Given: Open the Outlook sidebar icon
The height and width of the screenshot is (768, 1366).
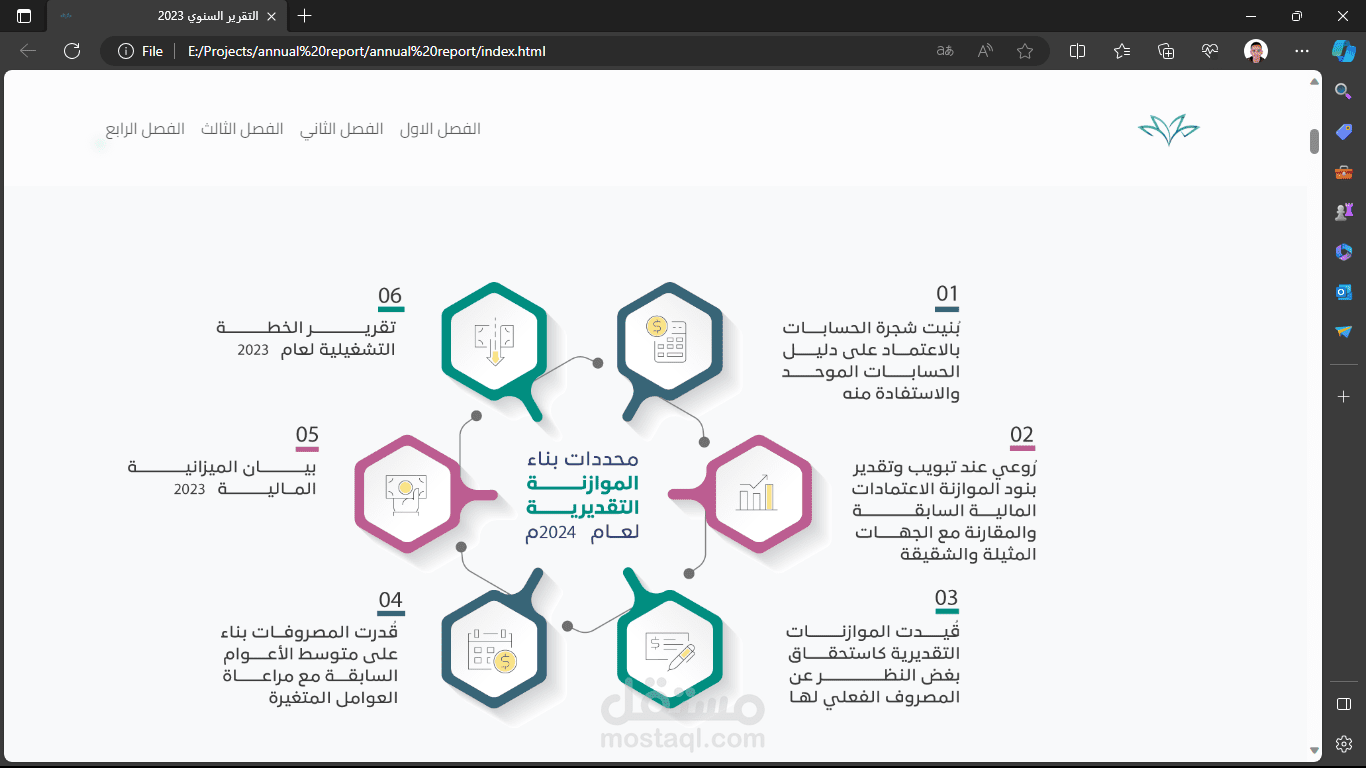Looking at the screenshot, I should pyautogui.click(x=1344, y=292).
